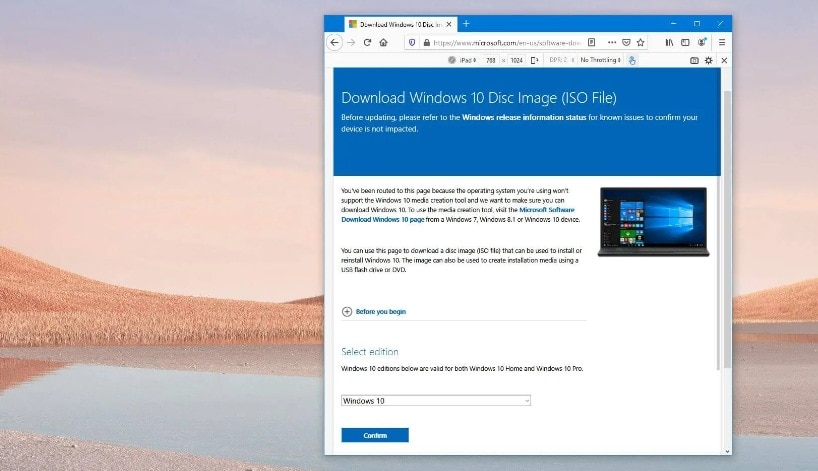Image resolution: width=818 pixels, height=471 pixels.
Task: Open the No Throttling dropdown
Action: tap(600, 60)
